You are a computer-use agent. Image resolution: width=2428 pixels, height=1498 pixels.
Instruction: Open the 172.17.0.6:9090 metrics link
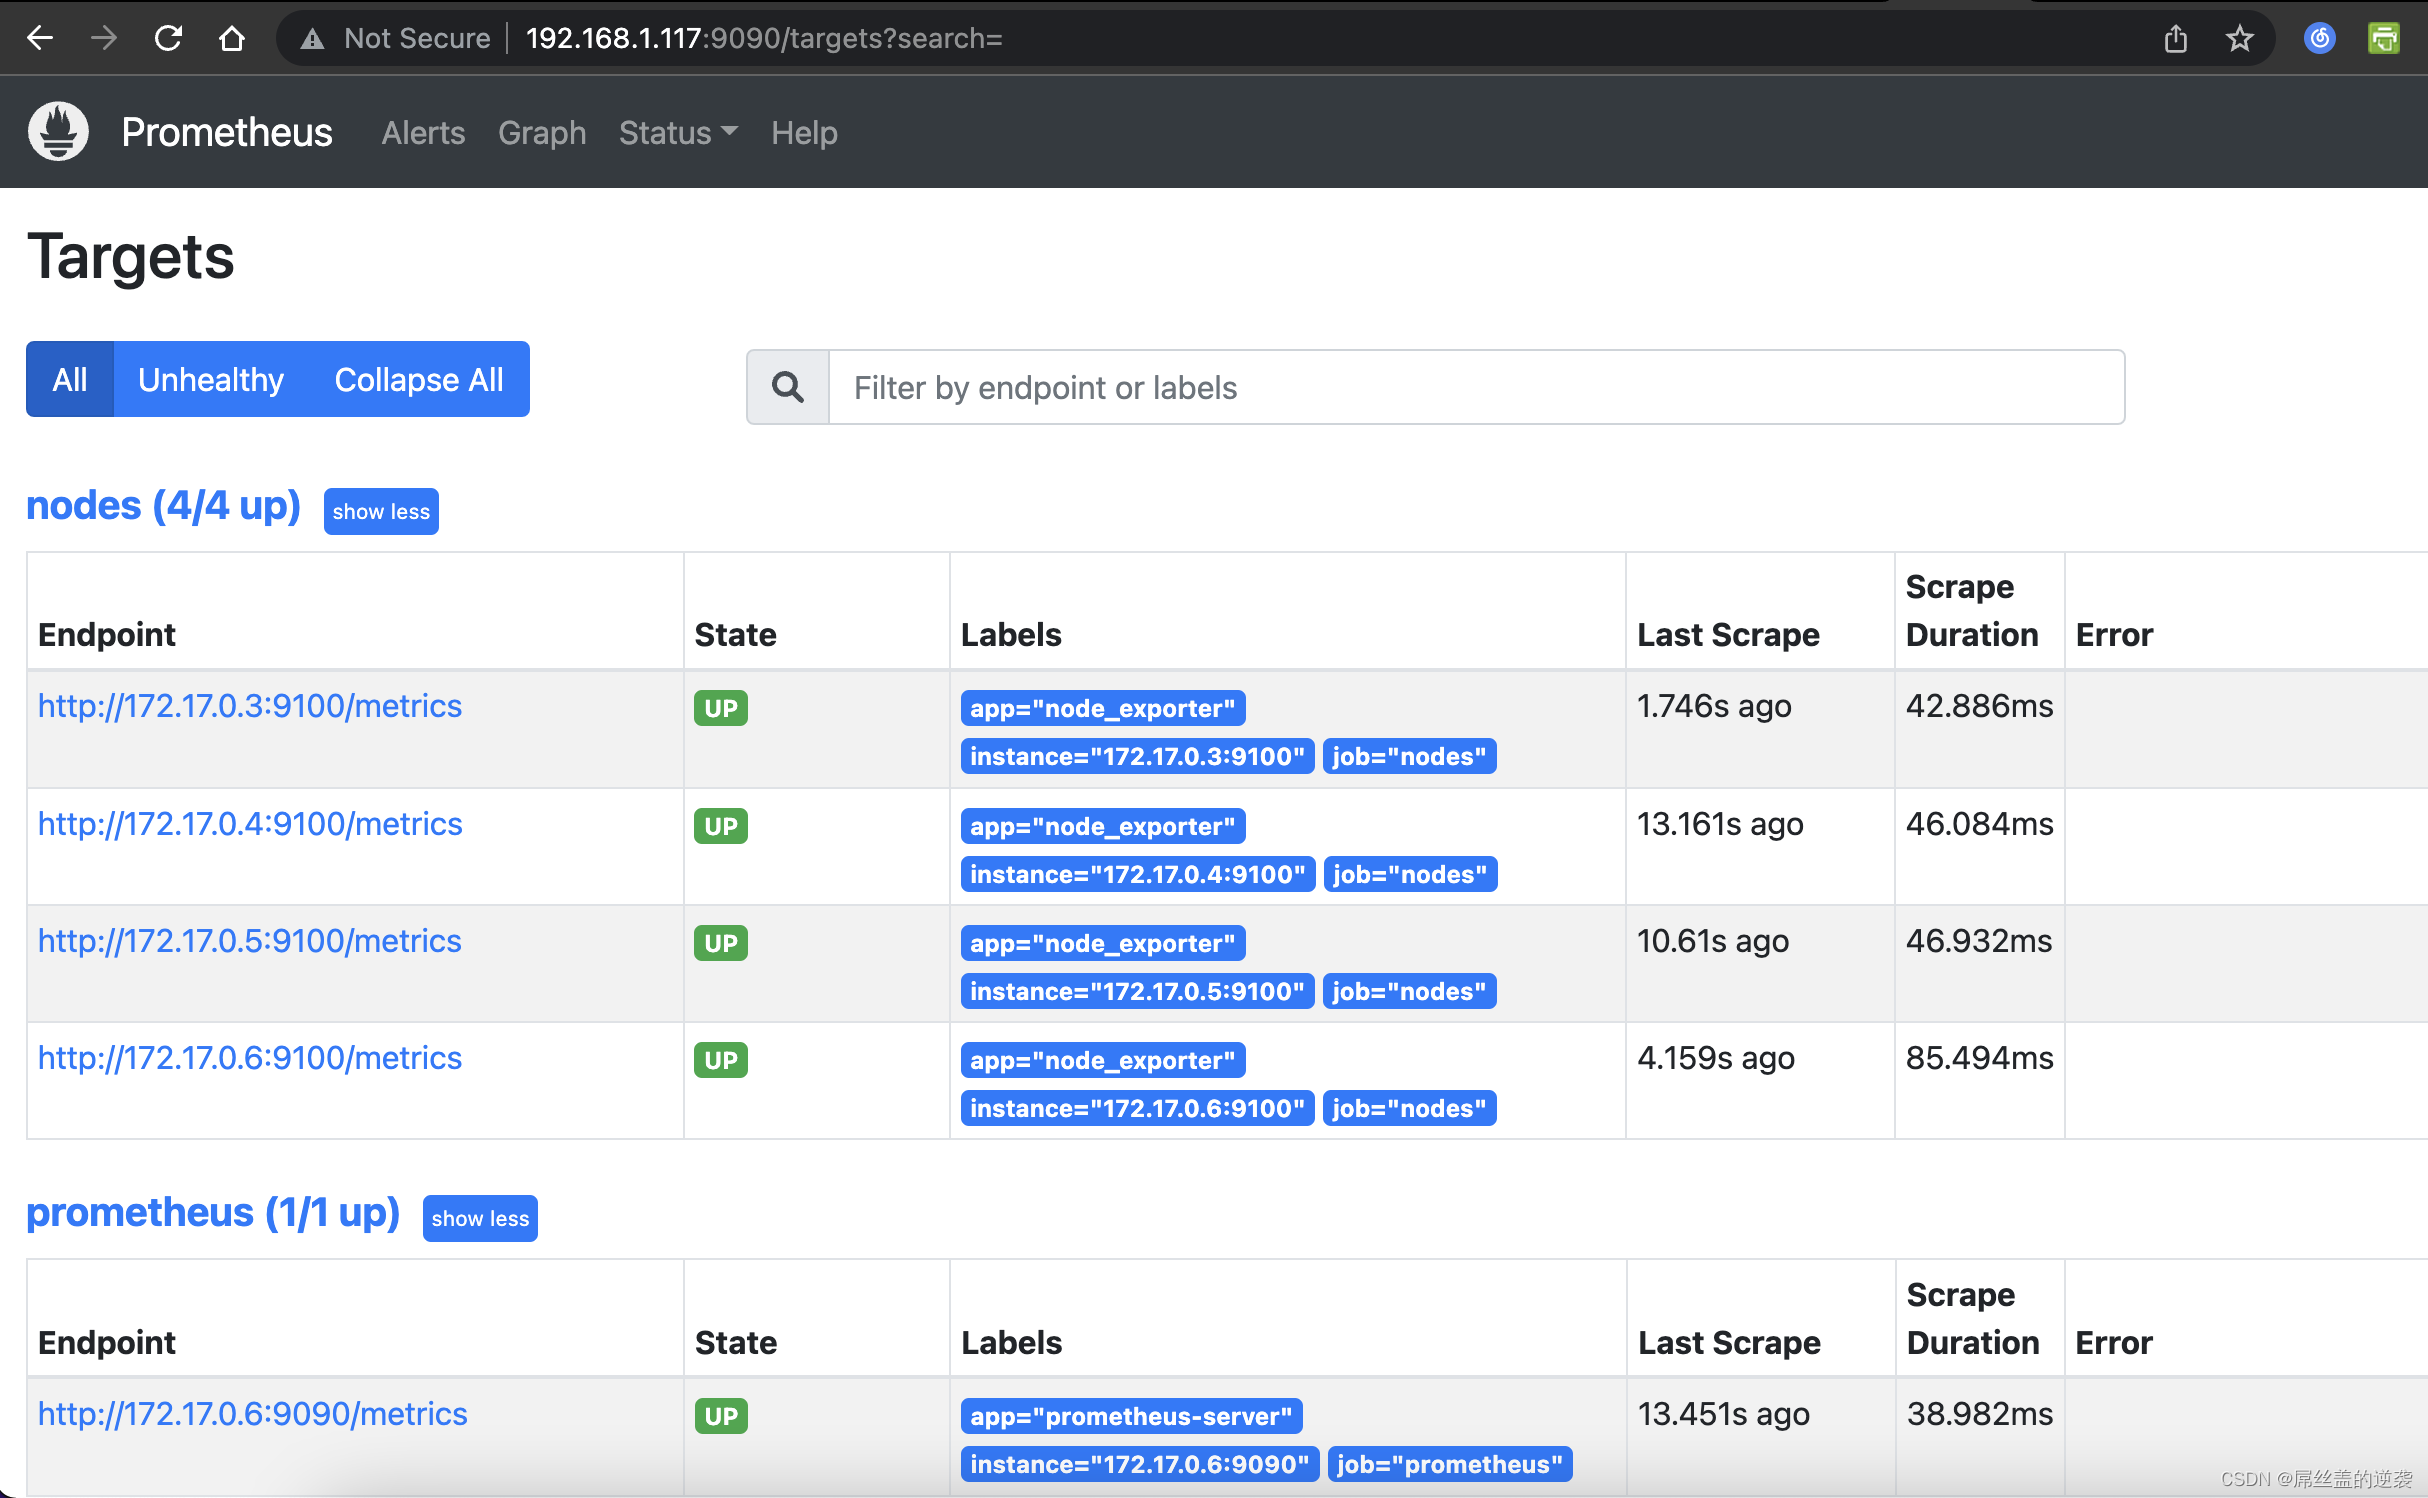pos(253,1413)
